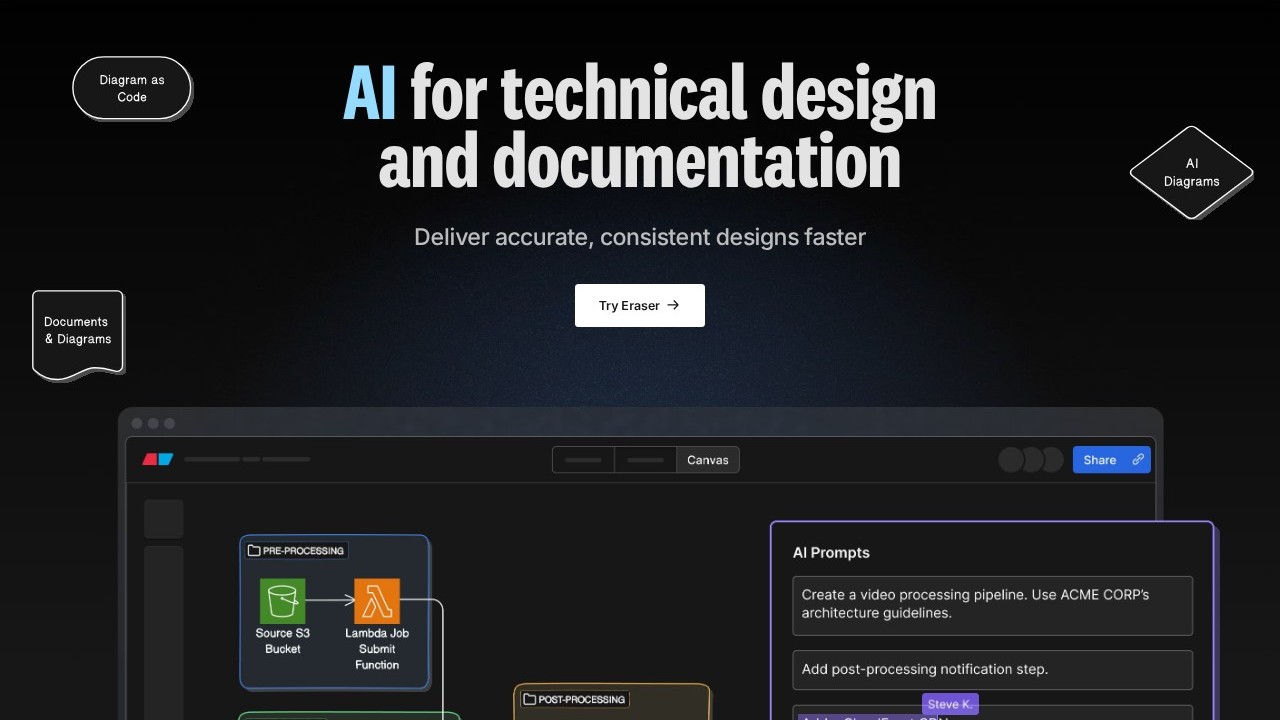Select the first tab left of Canvas
Image resolution: width=1280 pixels, height=720 pixels.
click(583, 460)
